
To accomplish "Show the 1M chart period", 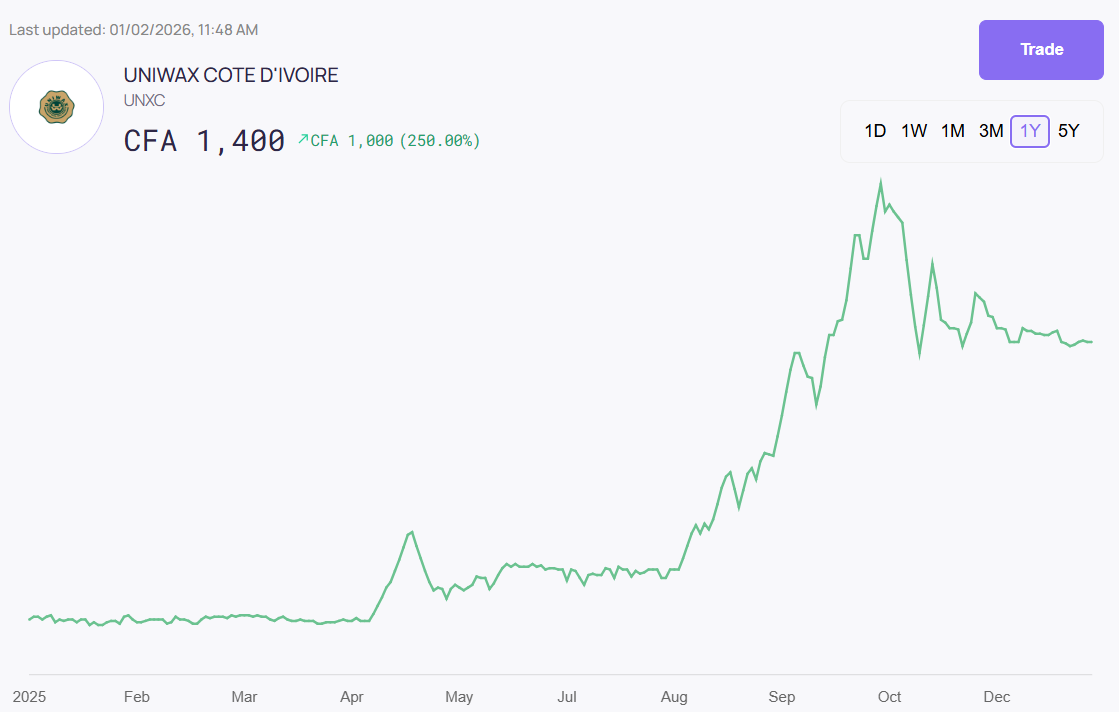I will [x=952, y=131].
